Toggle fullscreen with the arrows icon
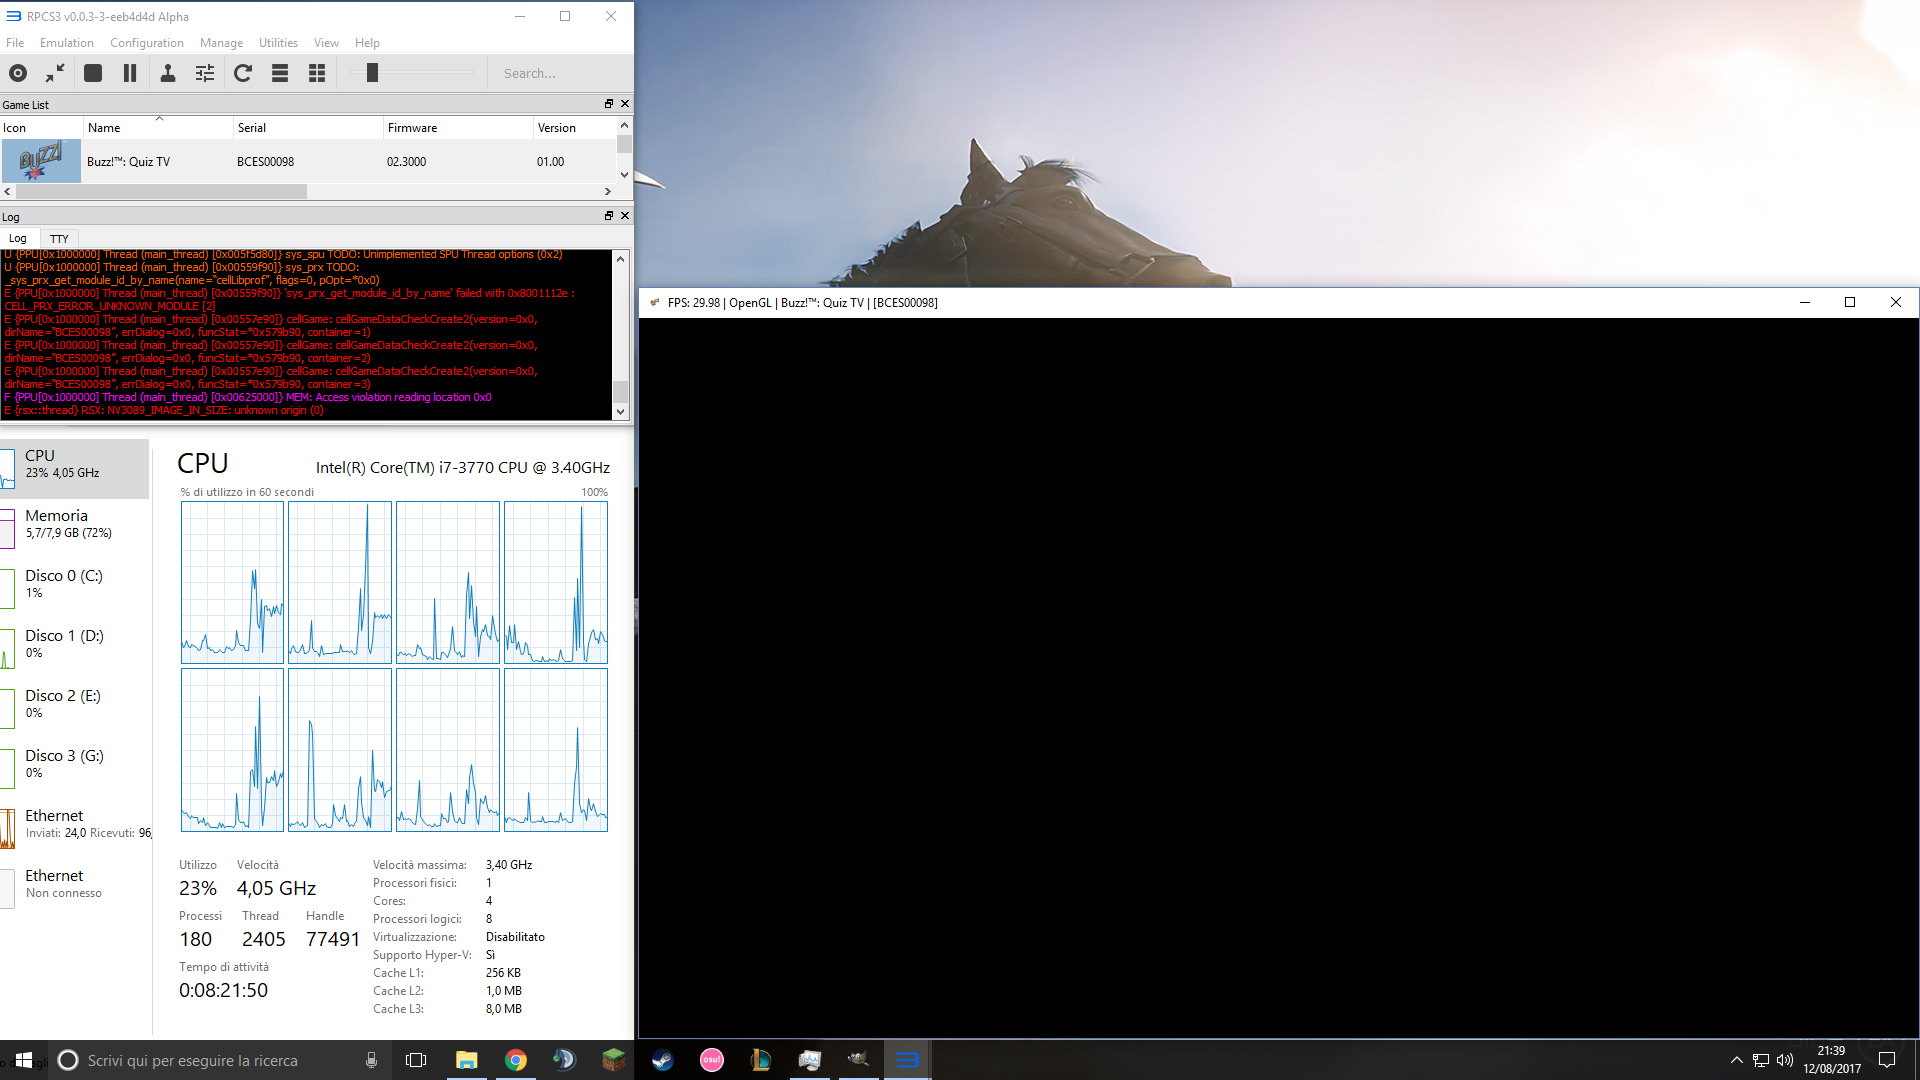Screen dimensions: 1920x1080 coord(55,73)
